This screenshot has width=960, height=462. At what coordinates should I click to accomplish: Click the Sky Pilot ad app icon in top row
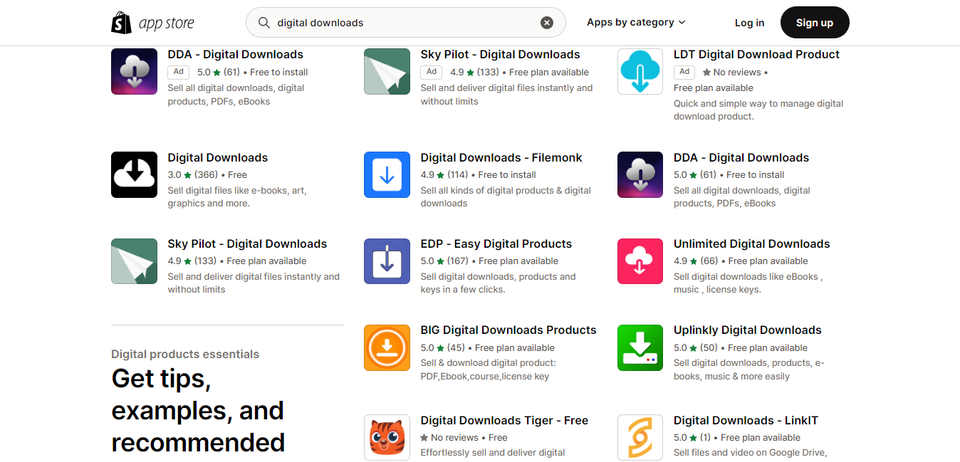pyautogui.click(x=387, y=71)
